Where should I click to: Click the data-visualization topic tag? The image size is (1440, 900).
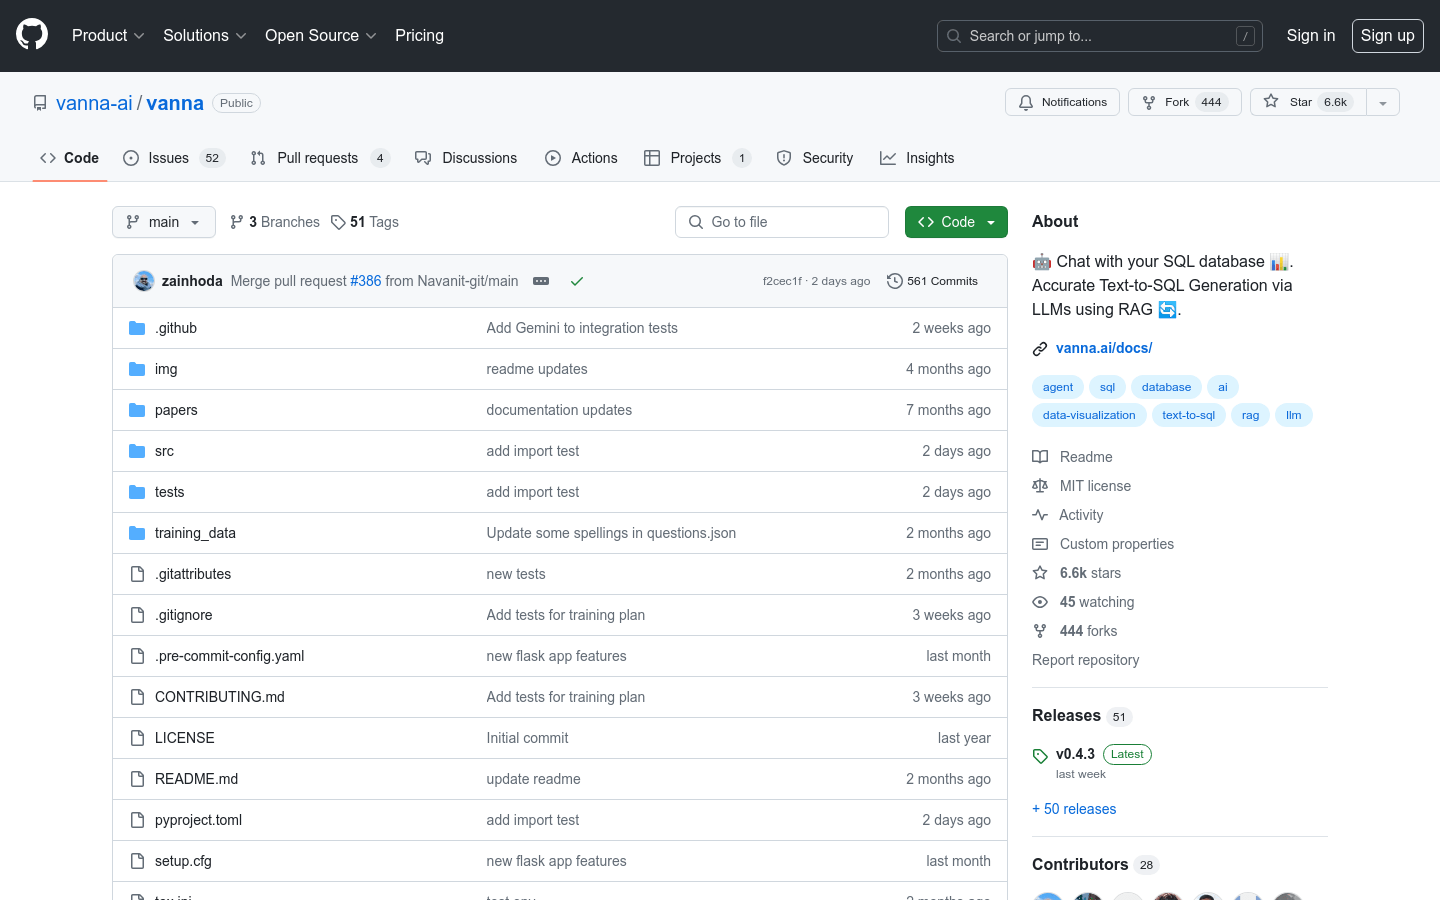tap(1089, 415)
